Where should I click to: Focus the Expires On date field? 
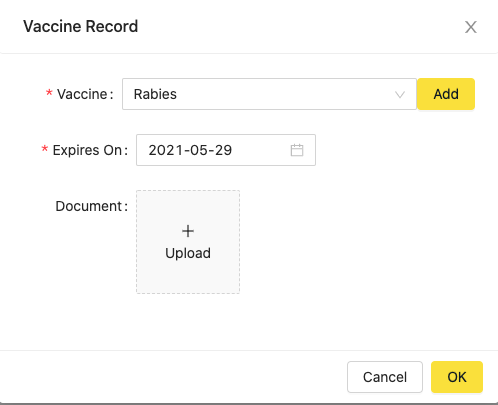(226, 150)
